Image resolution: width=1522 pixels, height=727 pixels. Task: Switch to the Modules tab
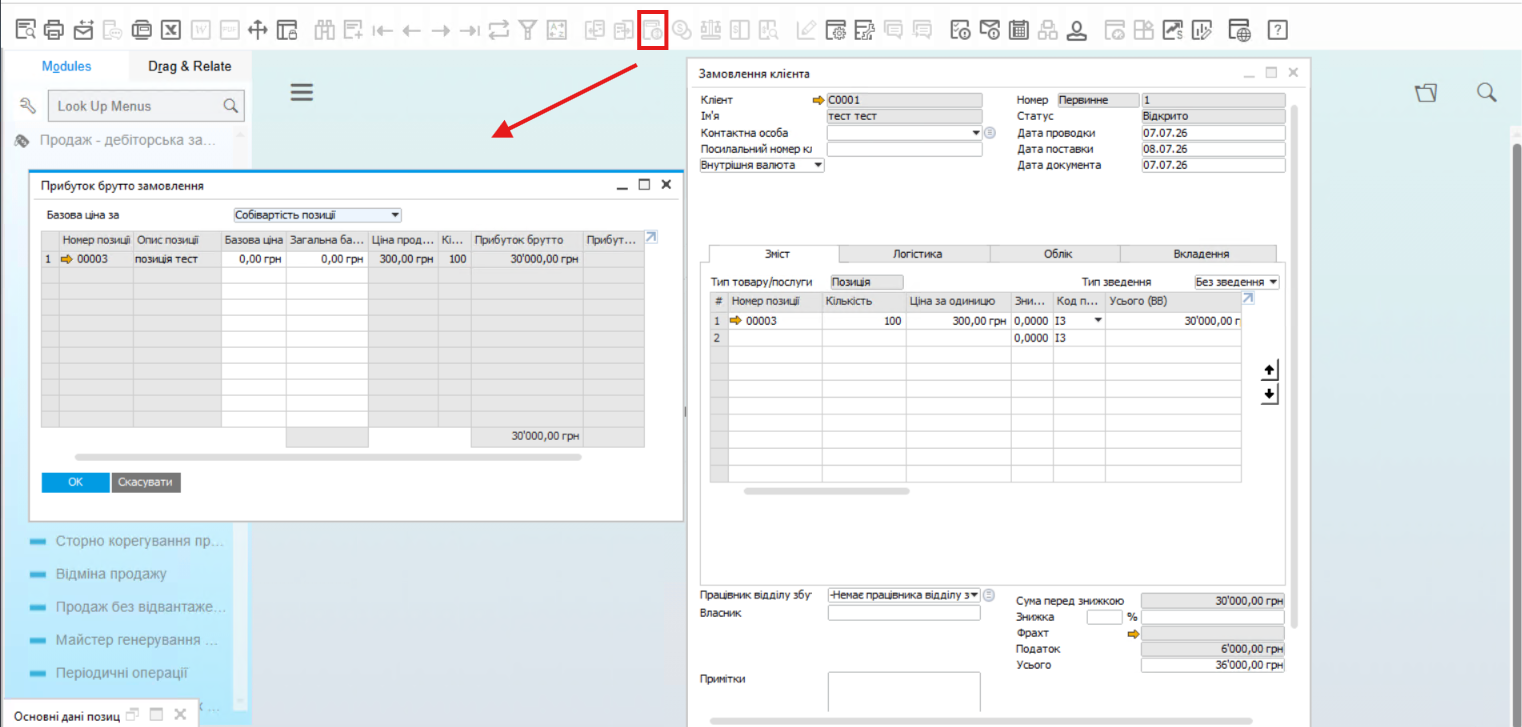[67, 67]
